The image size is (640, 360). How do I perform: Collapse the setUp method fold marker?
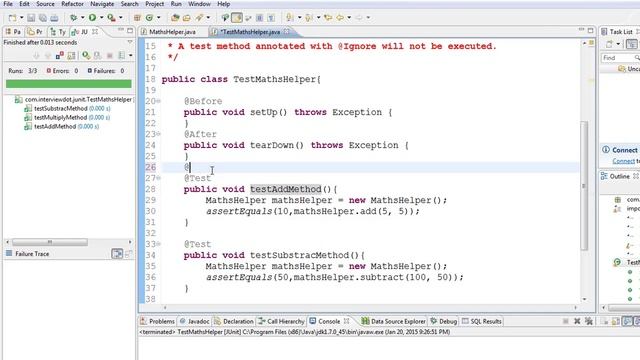(158, 101)
